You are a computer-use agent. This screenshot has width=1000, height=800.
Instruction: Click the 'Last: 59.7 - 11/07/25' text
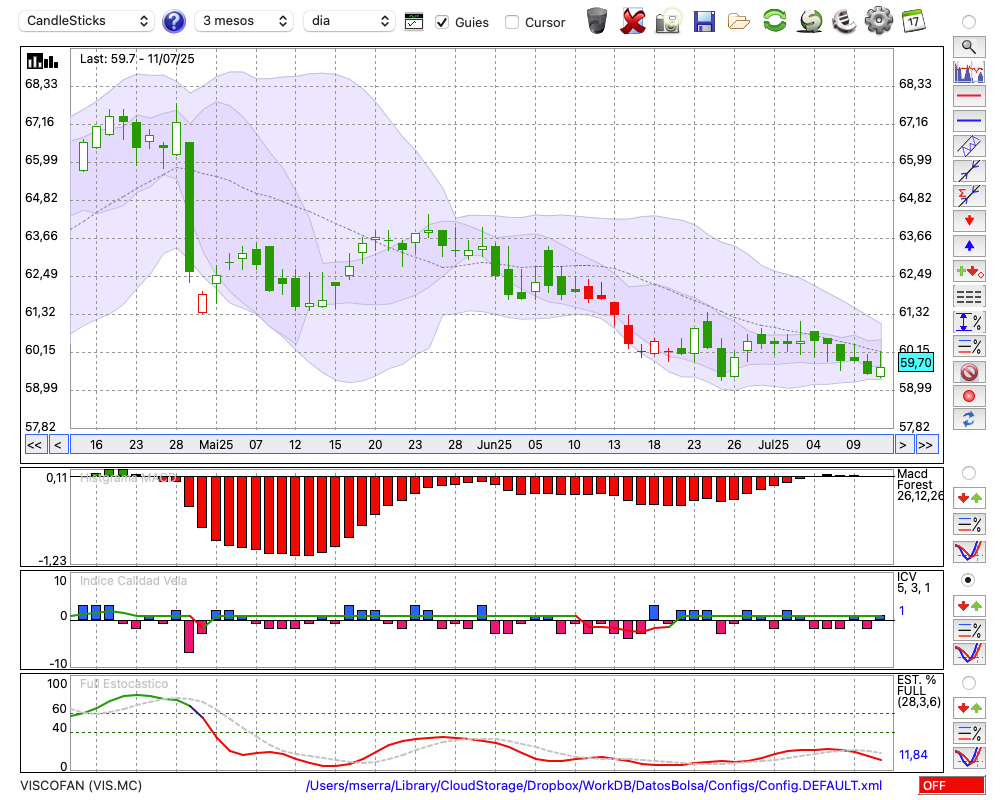click(x=137, y=59)
